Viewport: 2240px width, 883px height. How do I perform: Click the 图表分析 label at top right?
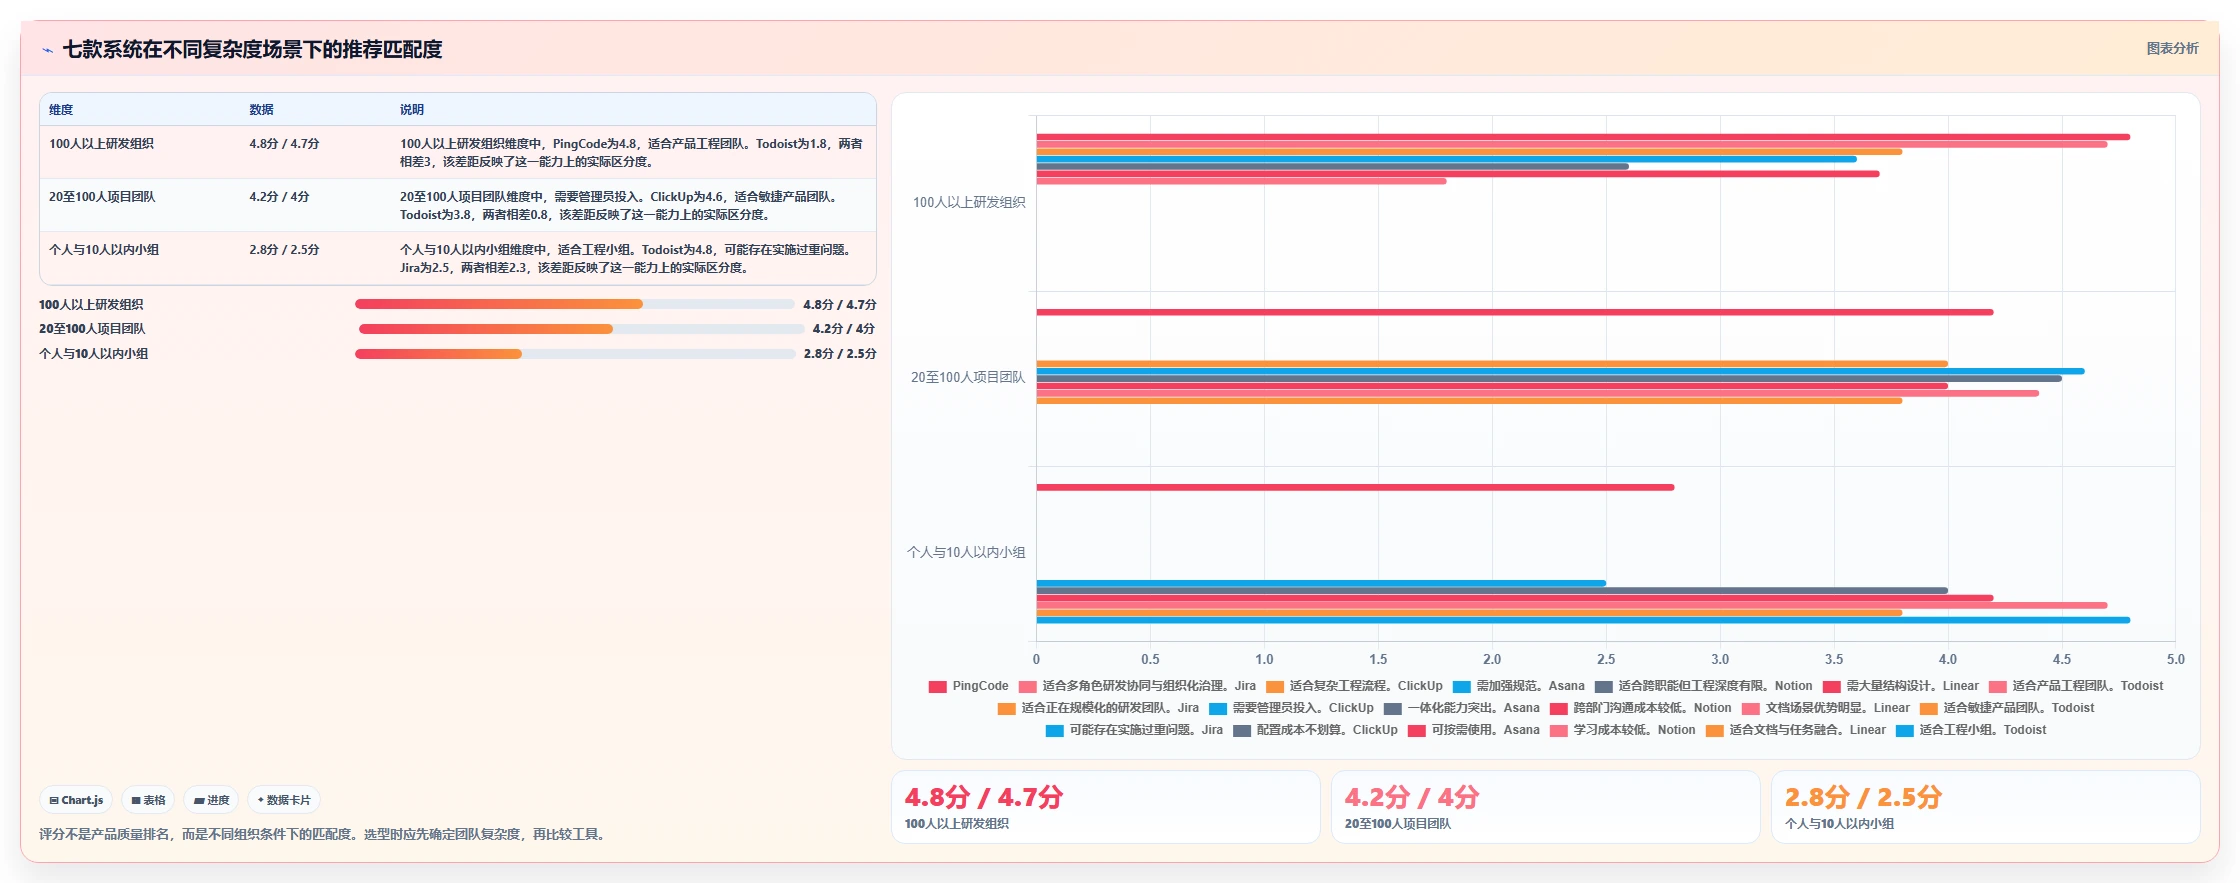pyautogui.click(x=2172, y=48)
